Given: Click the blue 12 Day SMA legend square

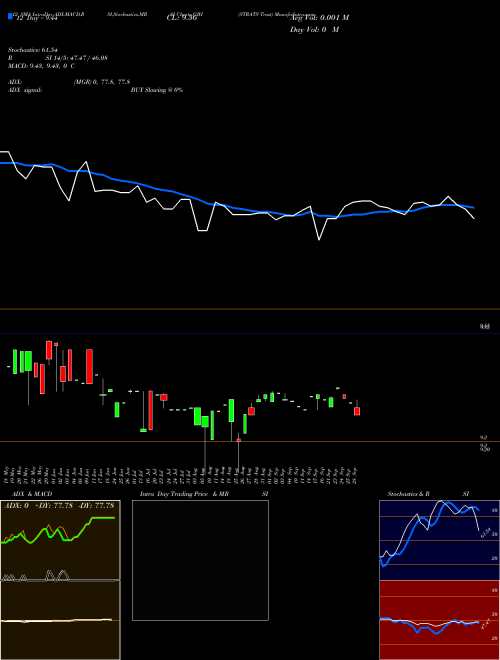Looking at the screenshot, I should 10,16.
